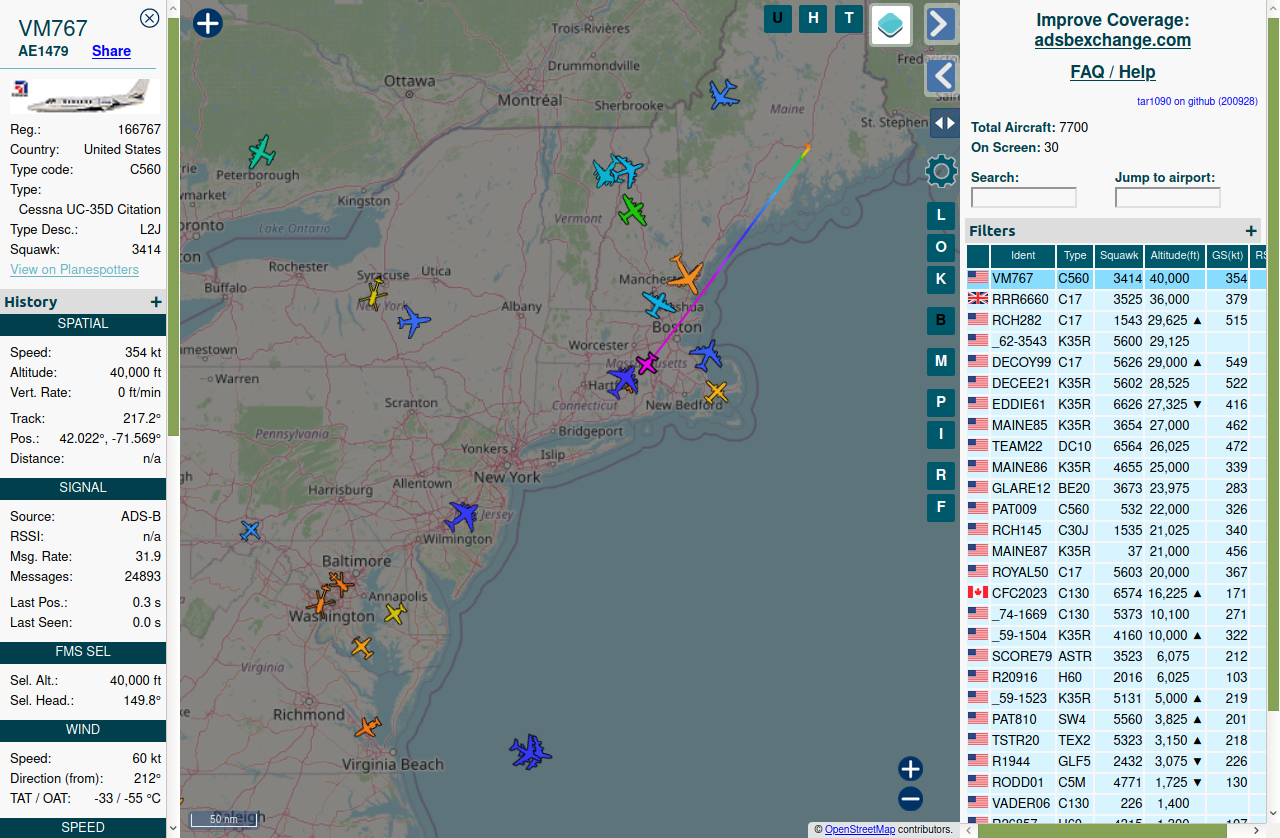
Task: Sort table by GS(kt) column
Action: 1228,256
